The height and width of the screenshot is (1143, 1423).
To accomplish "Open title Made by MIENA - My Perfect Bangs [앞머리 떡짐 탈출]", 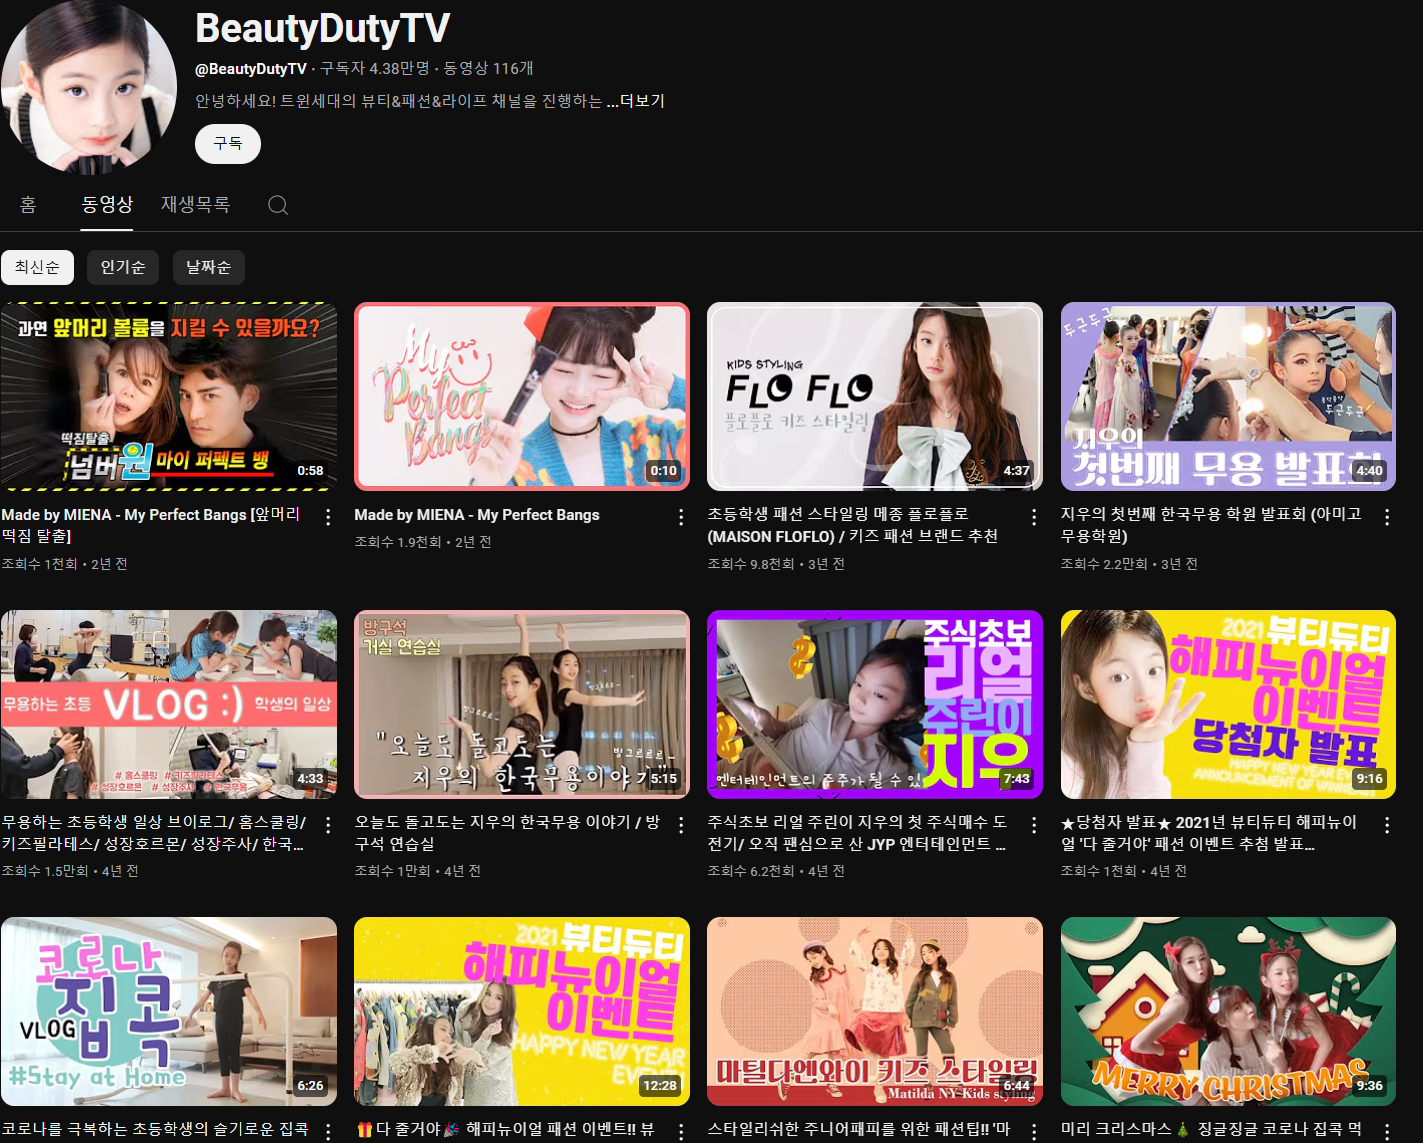I will [x=151, y=525].
